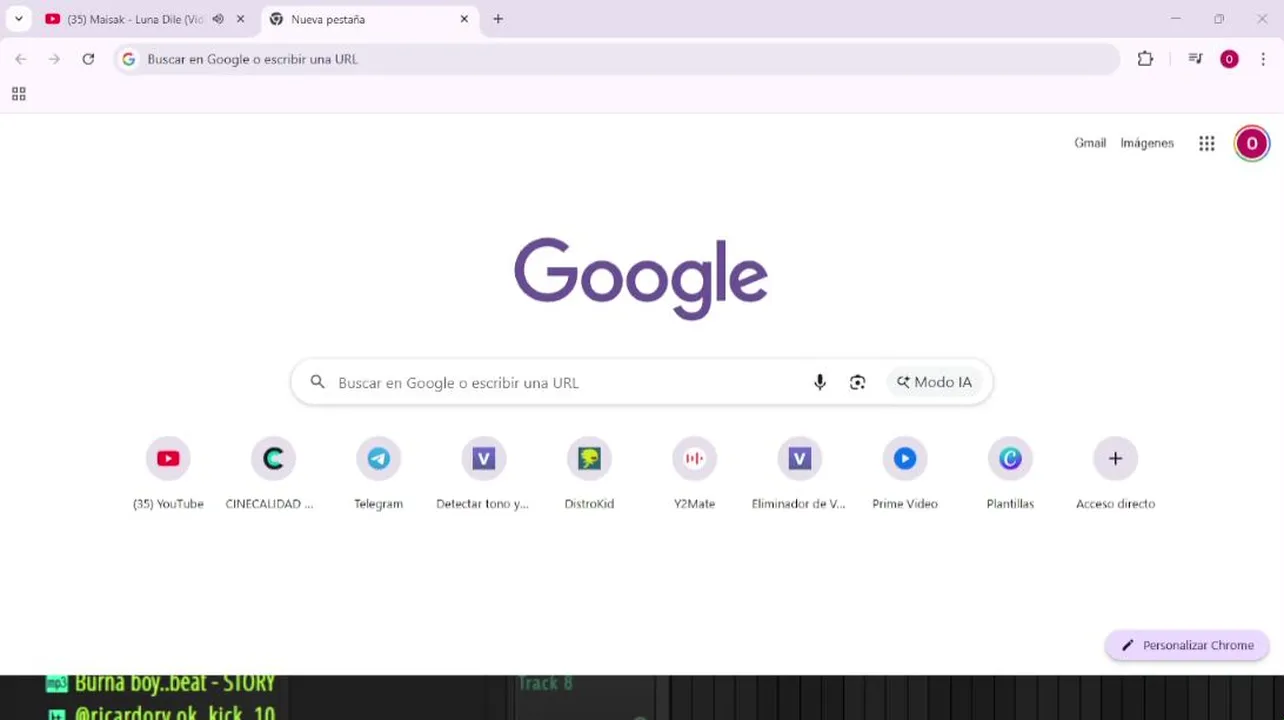This screenshot has height=720, width=1284.
Task: Add a new shortcut via Acceso directo
Action: point(1115,473)
